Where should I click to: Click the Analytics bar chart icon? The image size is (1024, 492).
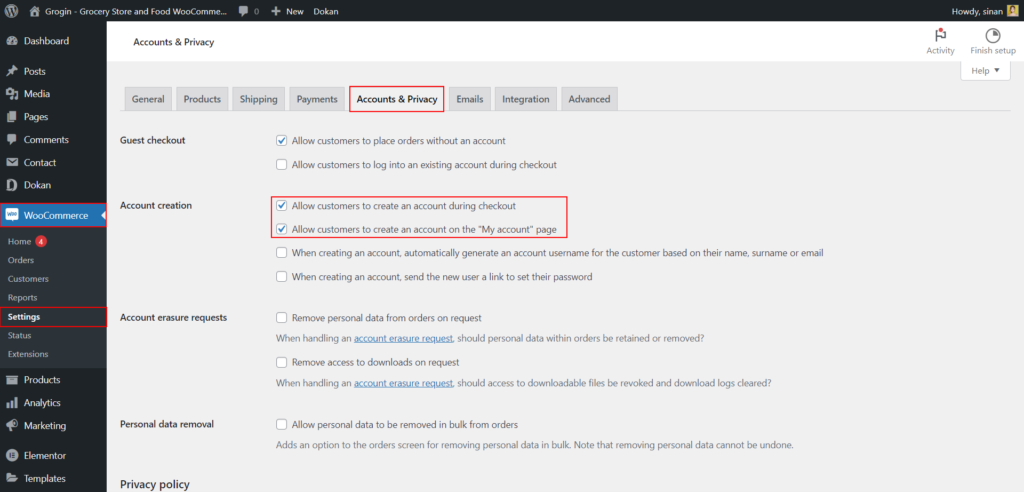12,403
